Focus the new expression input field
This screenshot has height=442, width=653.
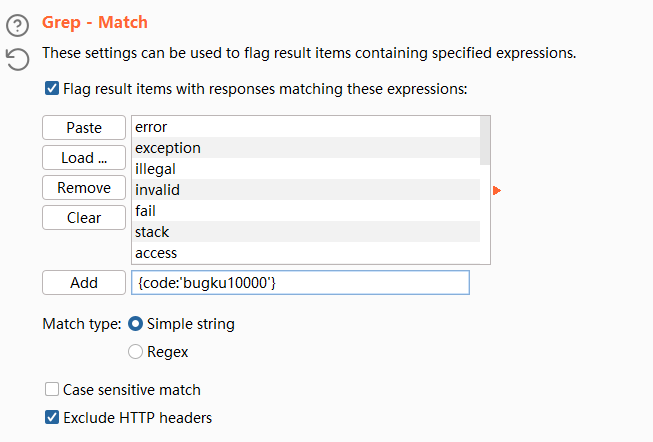pyautogui.click(x=300, y=283)
